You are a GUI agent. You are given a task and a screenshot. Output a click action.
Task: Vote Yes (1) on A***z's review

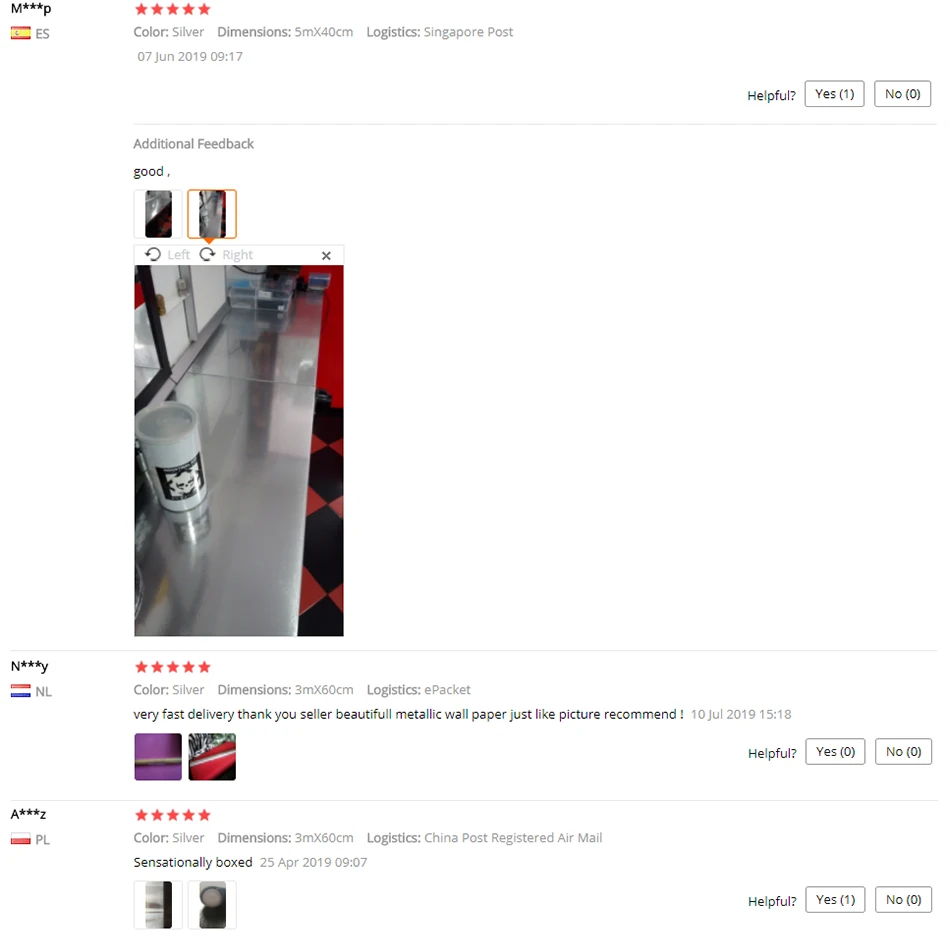(835, 900)
